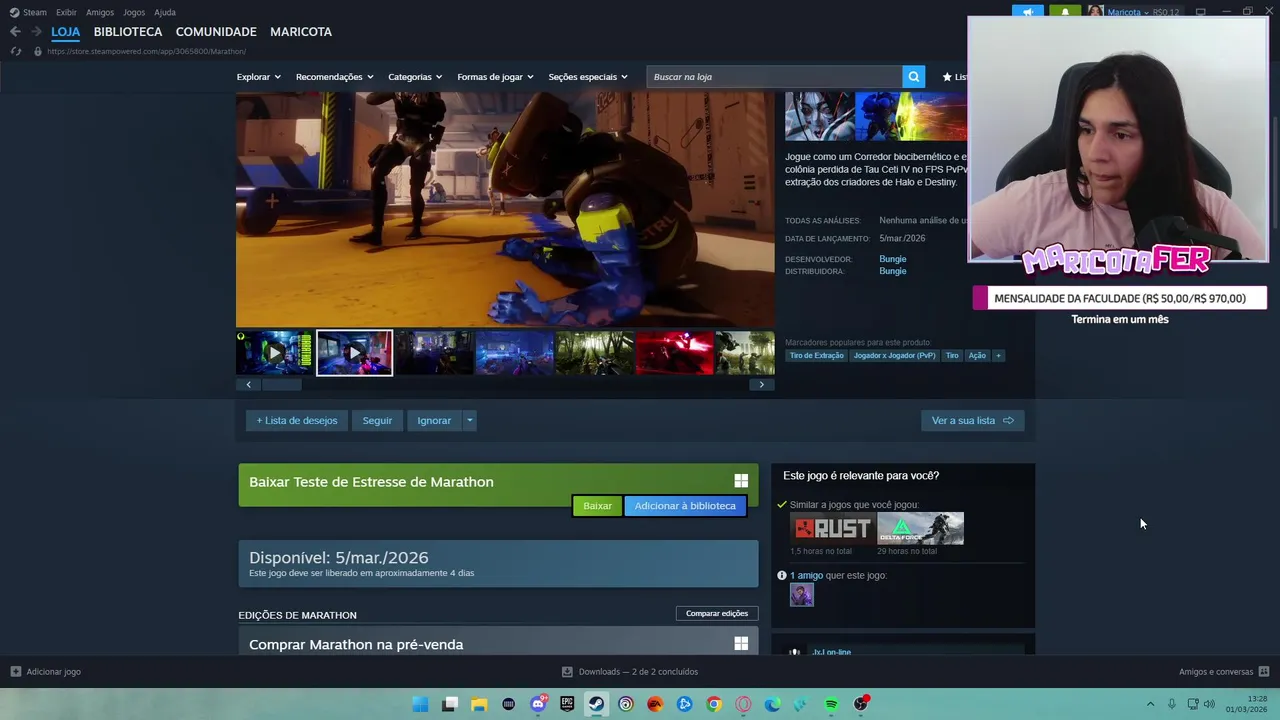
Task: Click the magnifier search button
Action: (x=913, y=77)
